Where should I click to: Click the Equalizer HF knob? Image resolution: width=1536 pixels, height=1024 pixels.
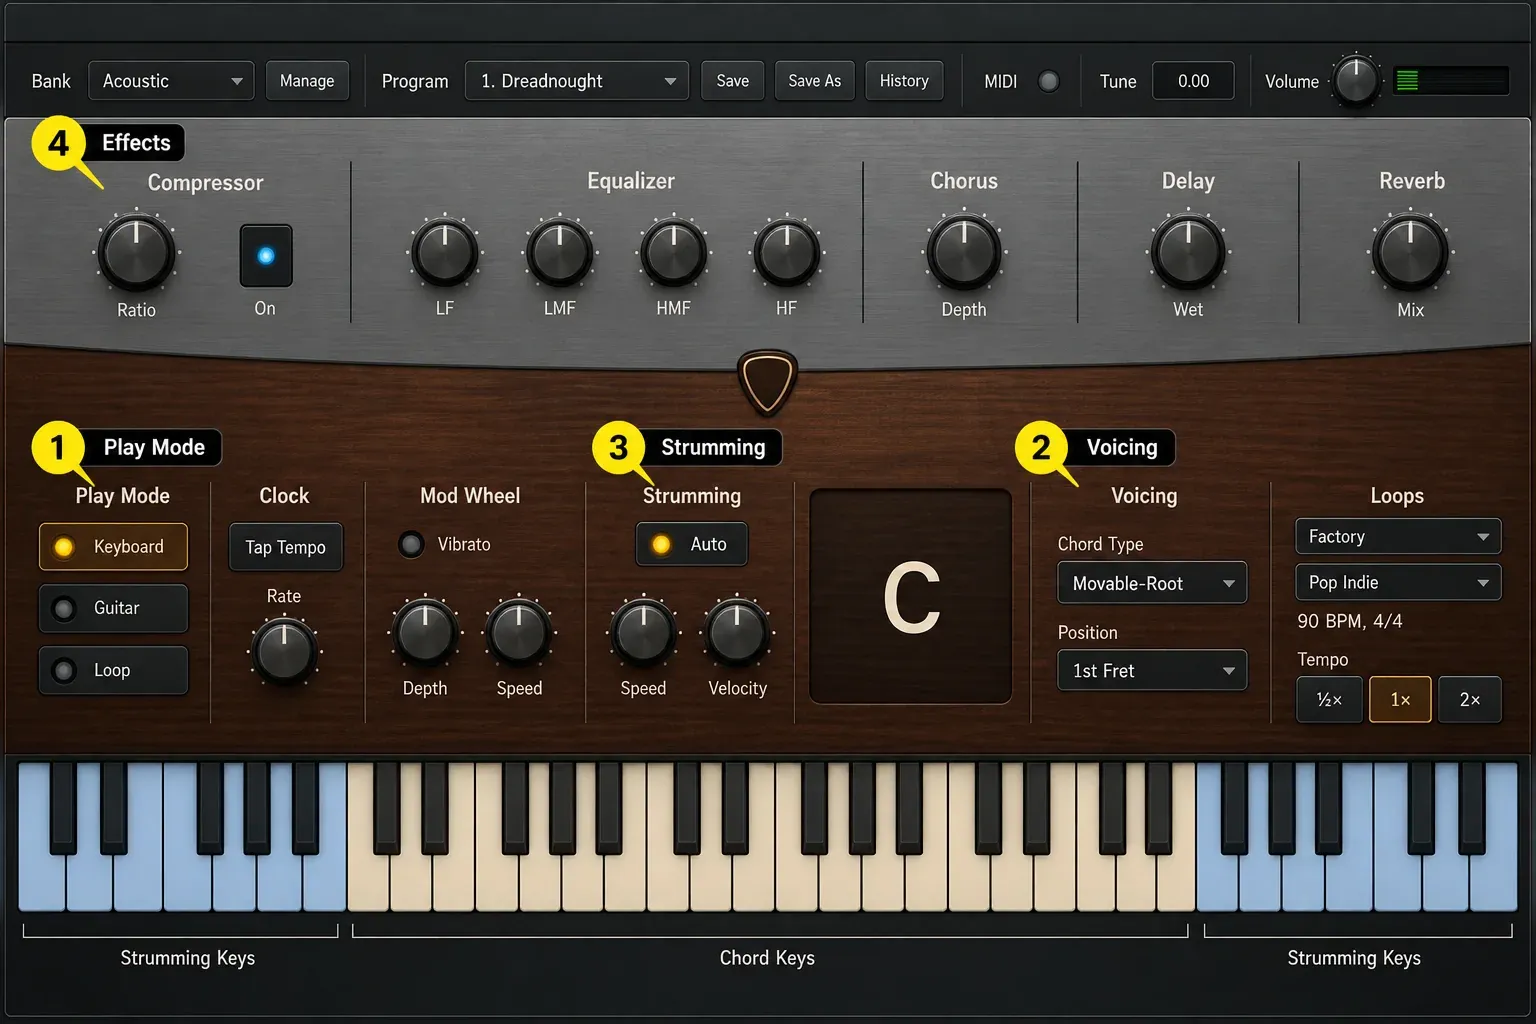click(x=787, y=252)
